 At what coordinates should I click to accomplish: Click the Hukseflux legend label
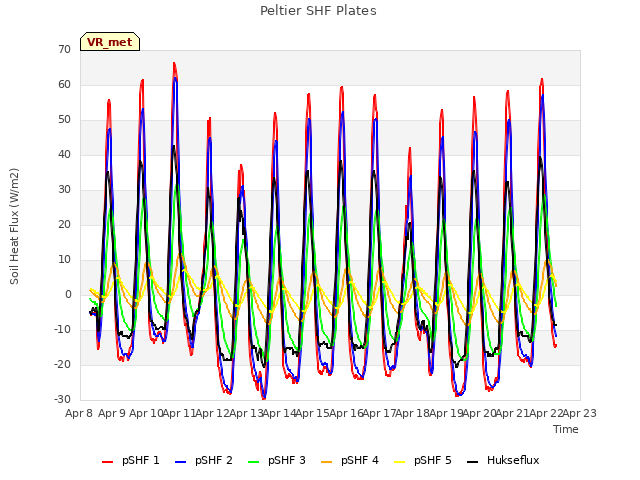tap(513, 460)
